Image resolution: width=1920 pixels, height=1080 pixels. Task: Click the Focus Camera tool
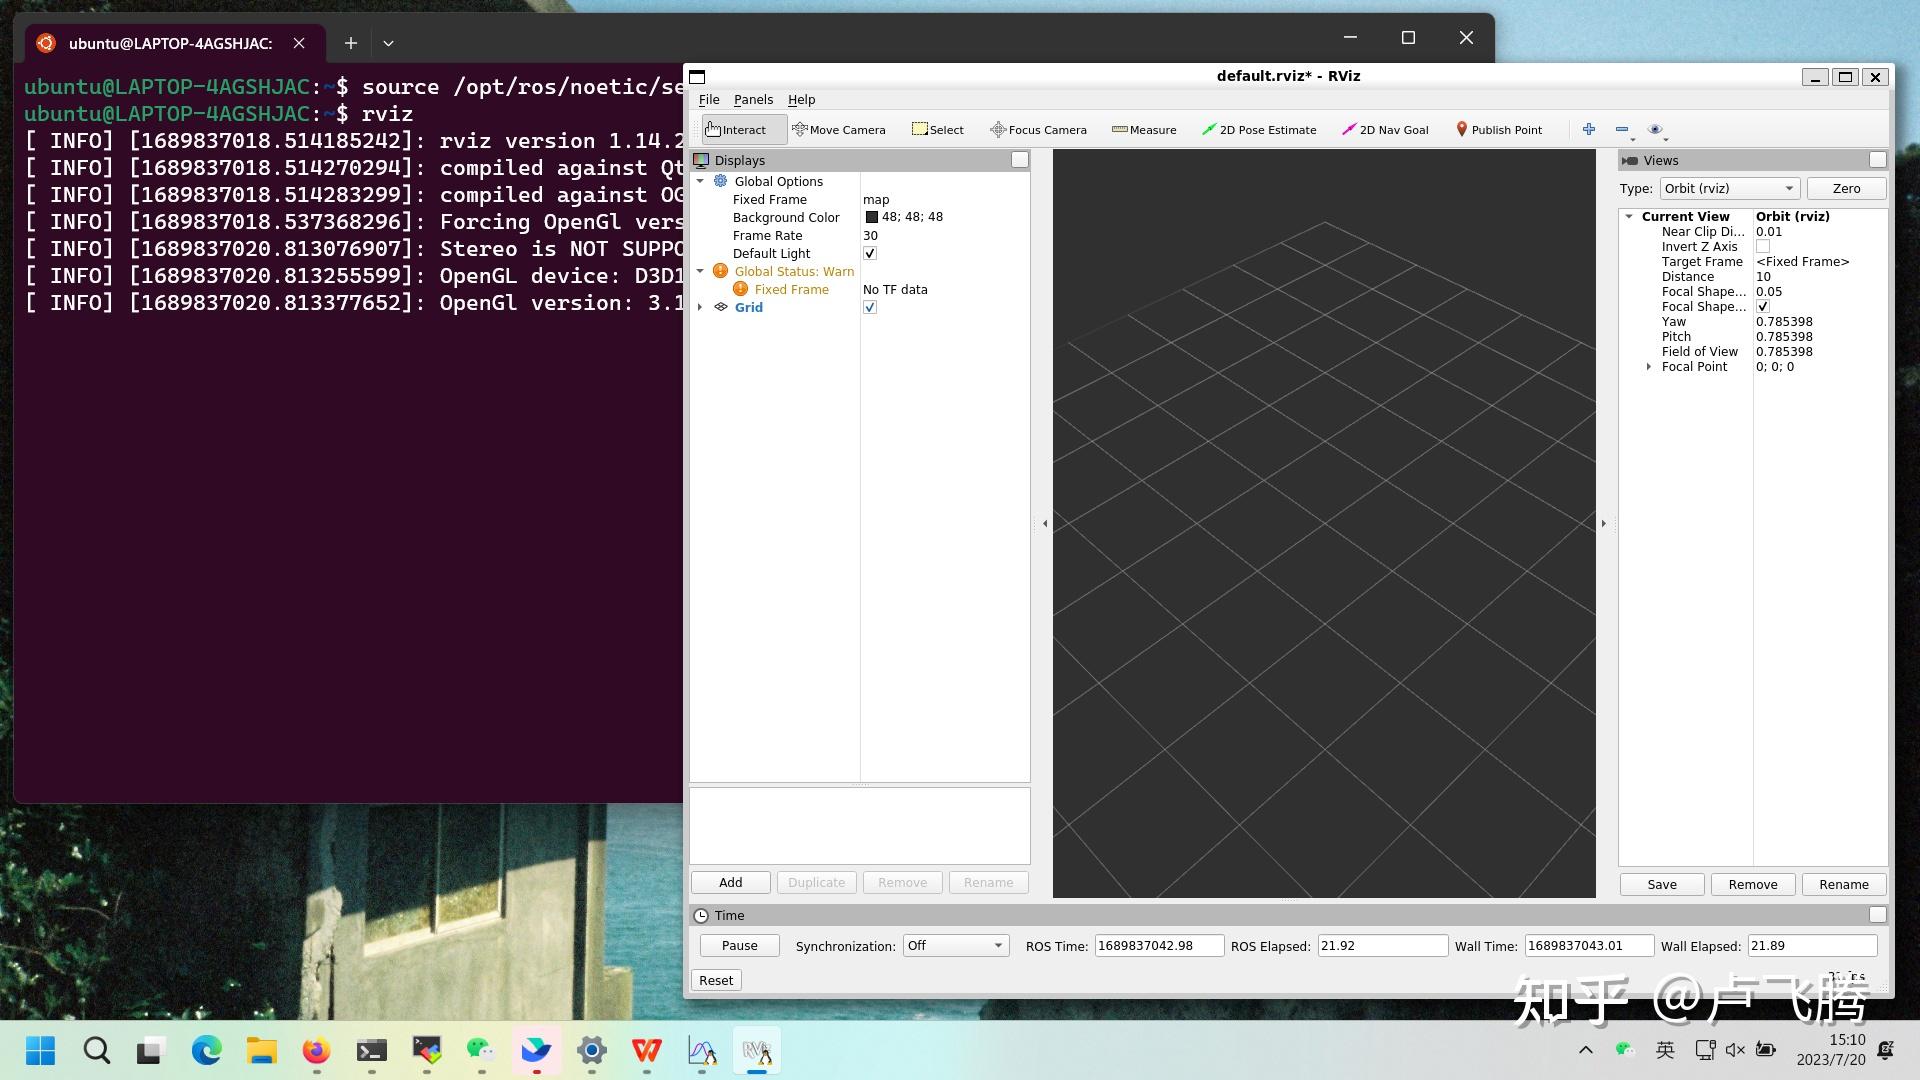coord(1037,129)
